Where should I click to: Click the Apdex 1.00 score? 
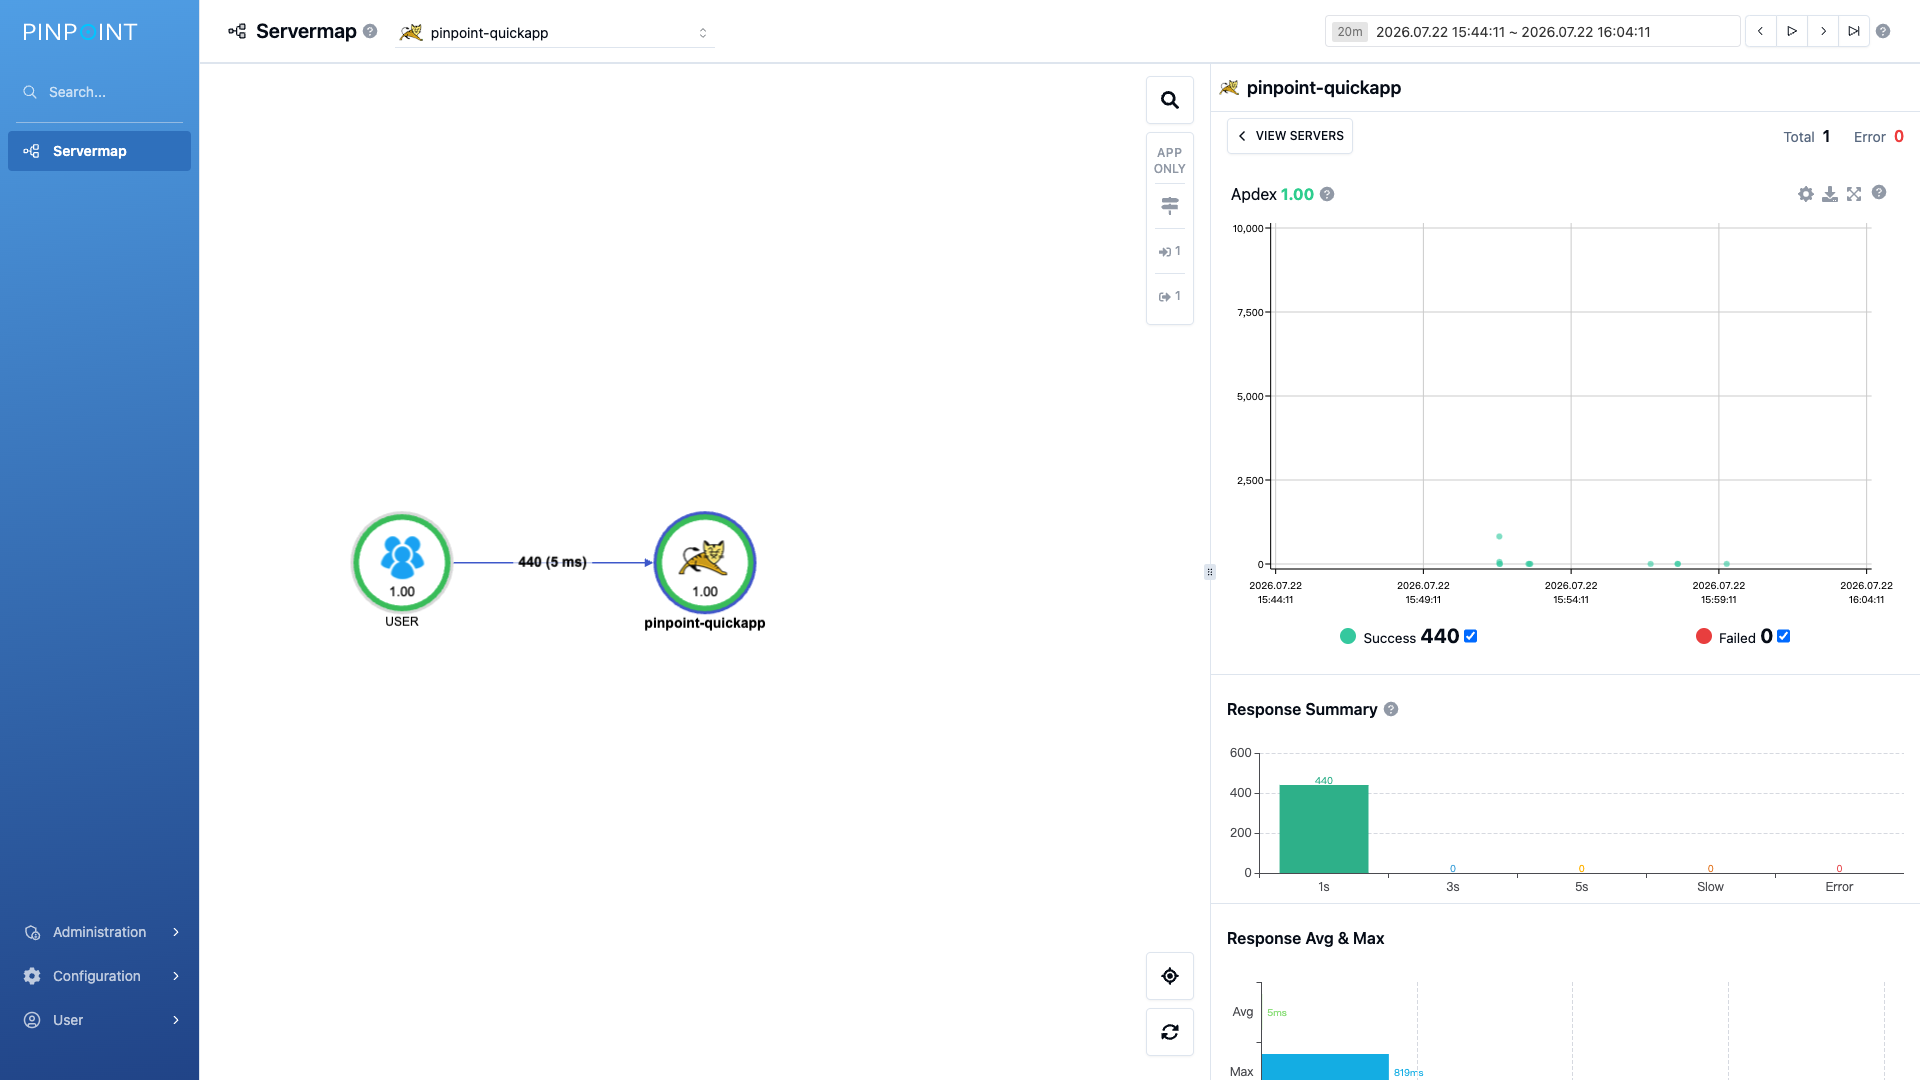coord(1297,194)
